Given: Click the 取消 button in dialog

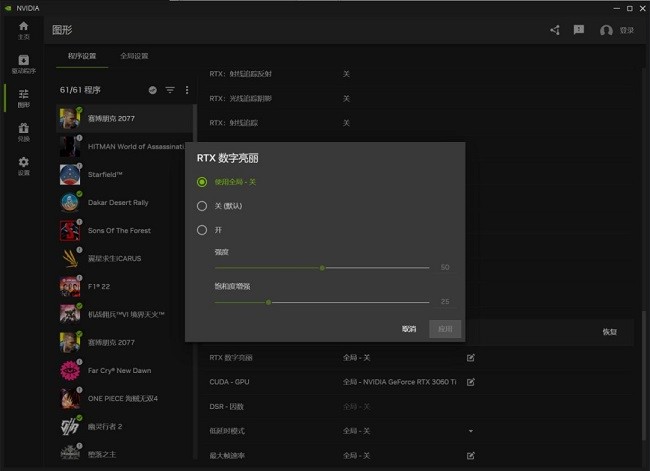Looking at the screenshot, I should [409, 328].
